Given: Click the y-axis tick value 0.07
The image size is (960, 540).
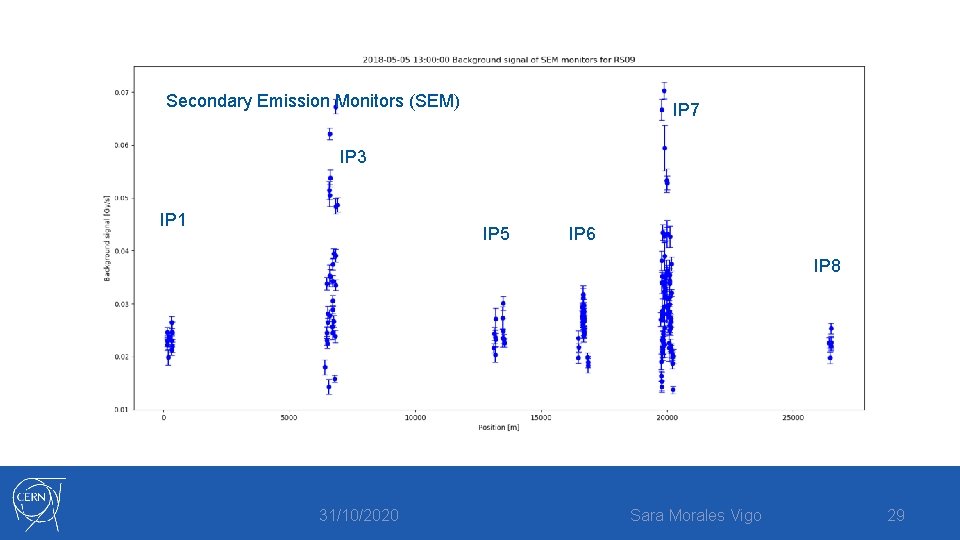Looking at the screenshot, I should coord(121,92).
